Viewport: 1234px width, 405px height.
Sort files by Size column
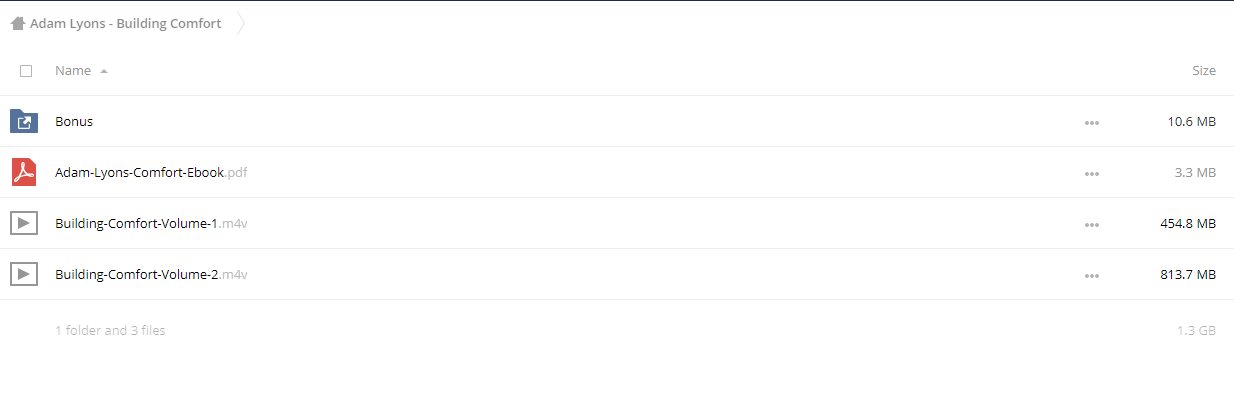click(x=1204, y=71)
